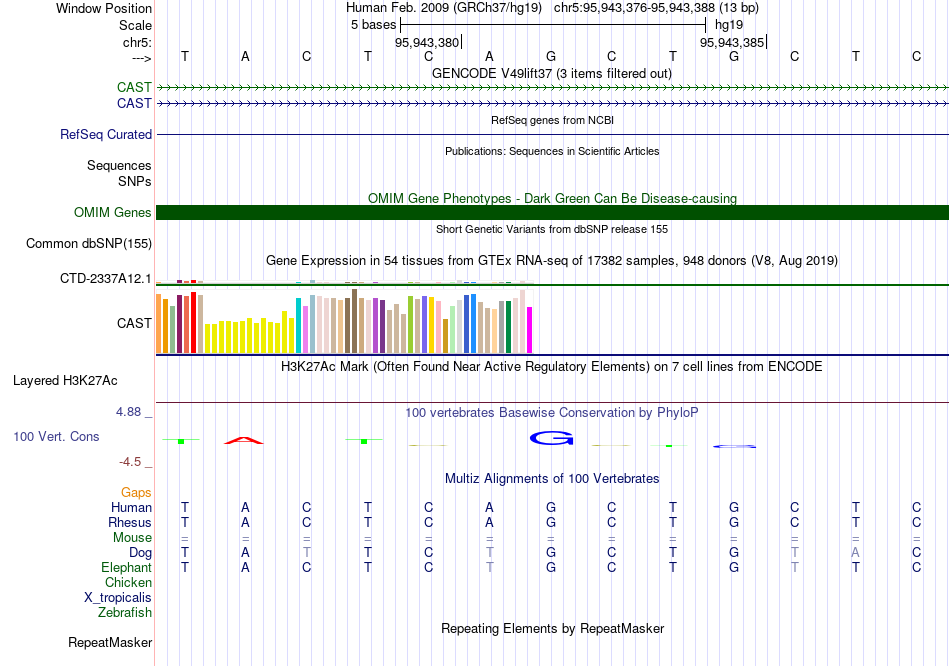This screenshot has height=666, width=950.
Task: Click the RefSeq genes from NCBI title
Action: pyautogui.click(x=552, y=121)
